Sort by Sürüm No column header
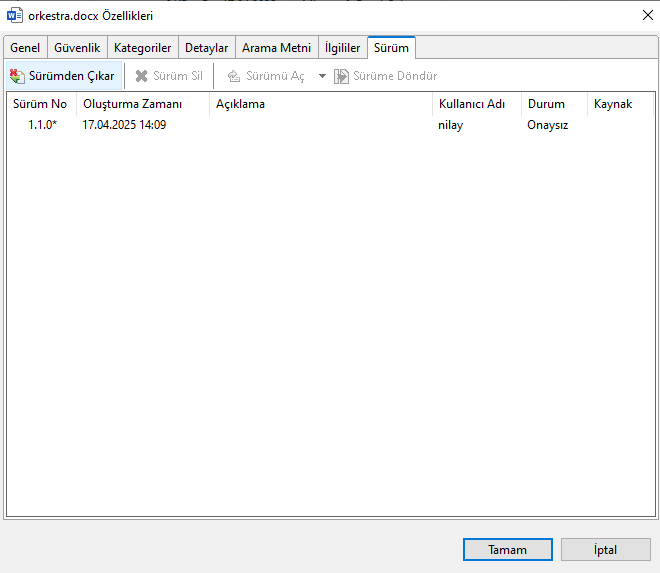This screenshot has width=660, height=573. pos(40,104)
